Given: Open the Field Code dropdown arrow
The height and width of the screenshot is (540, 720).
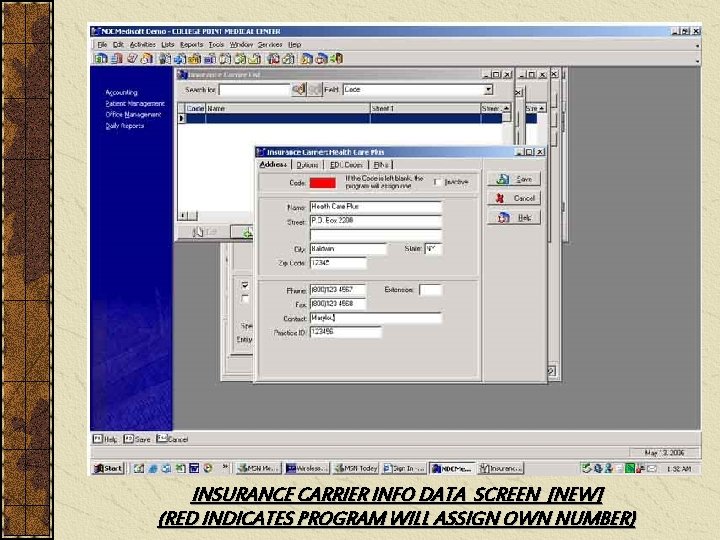Looking at the screenshot, I should [x=489, y=90].
